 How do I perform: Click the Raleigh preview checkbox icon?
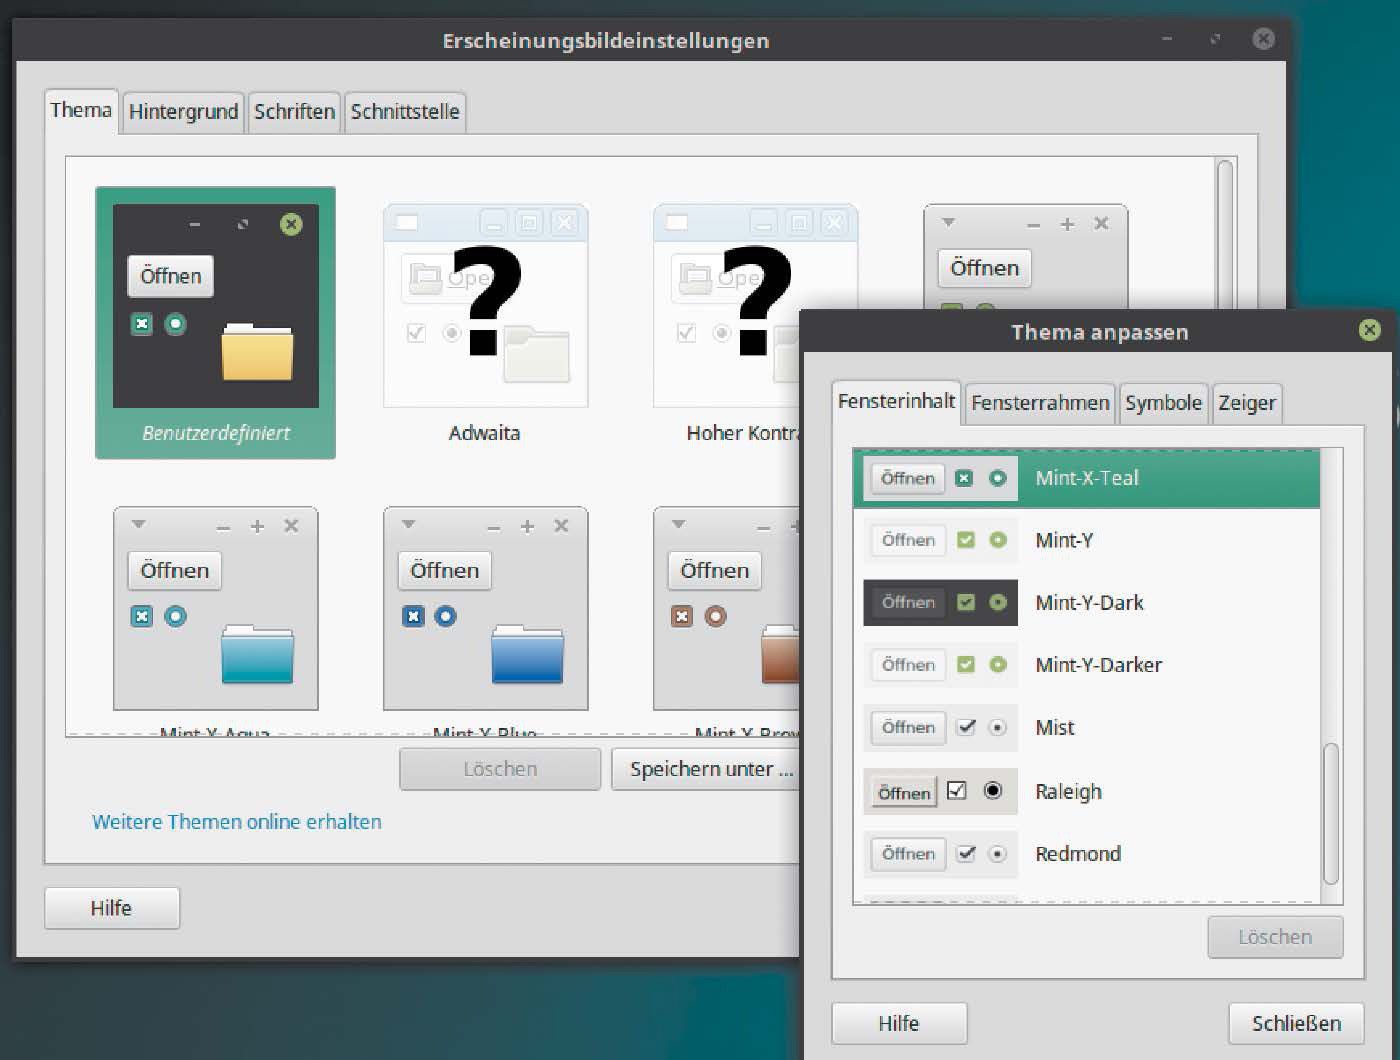tap(957, 791)
